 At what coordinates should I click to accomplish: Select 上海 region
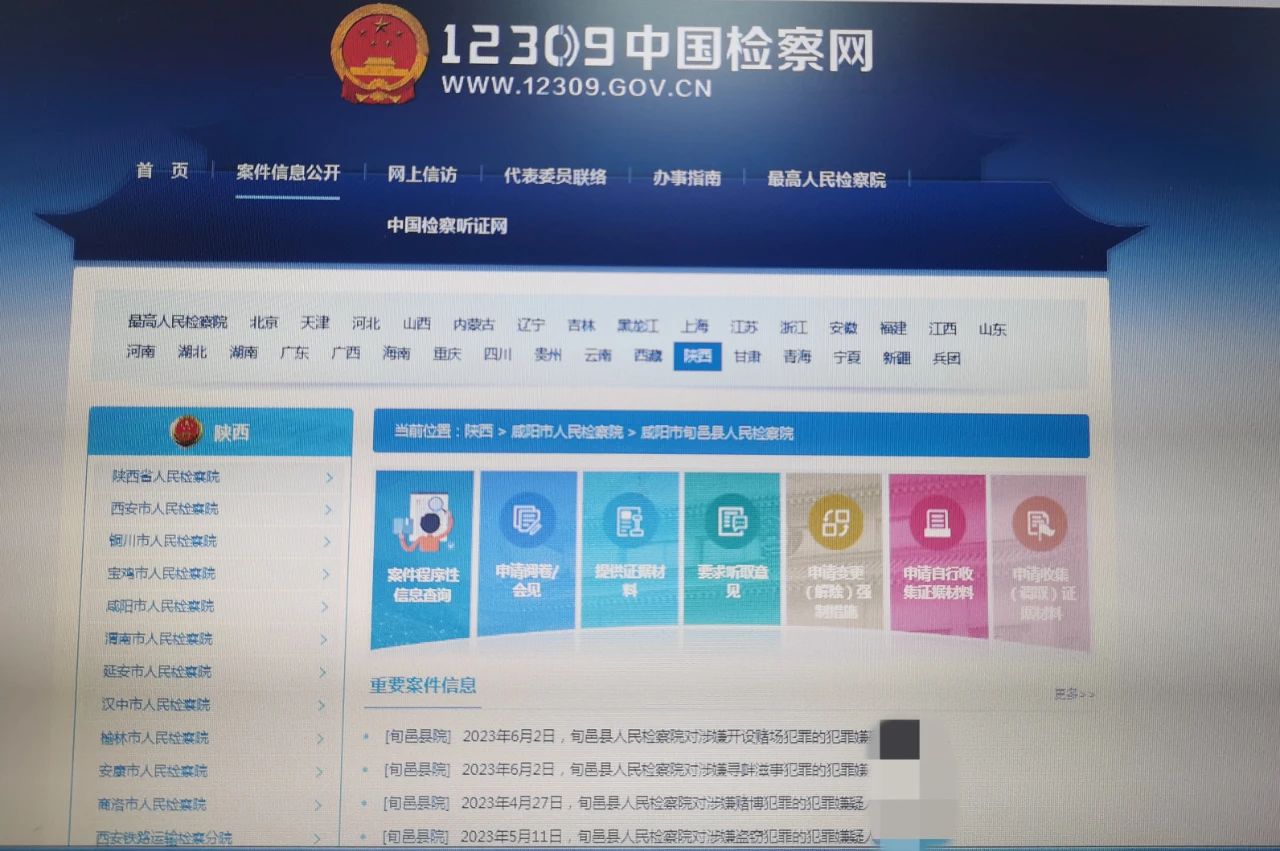click(694, 326)
